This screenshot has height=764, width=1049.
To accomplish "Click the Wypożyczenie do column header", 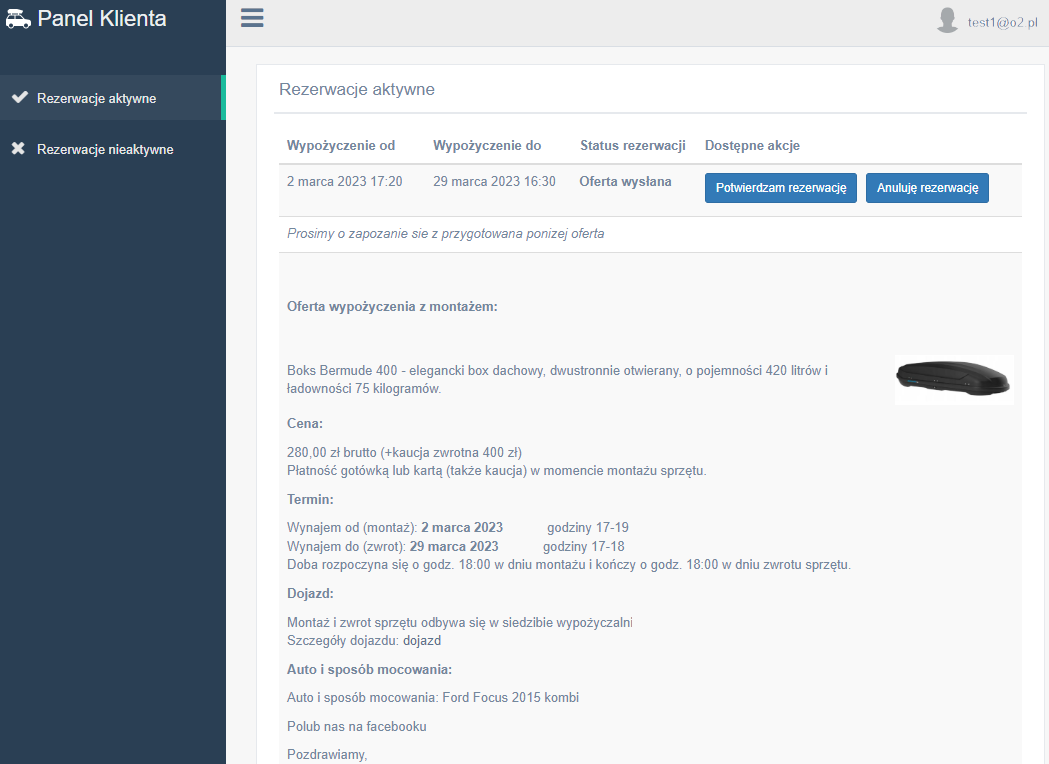I will click(487, 146).
